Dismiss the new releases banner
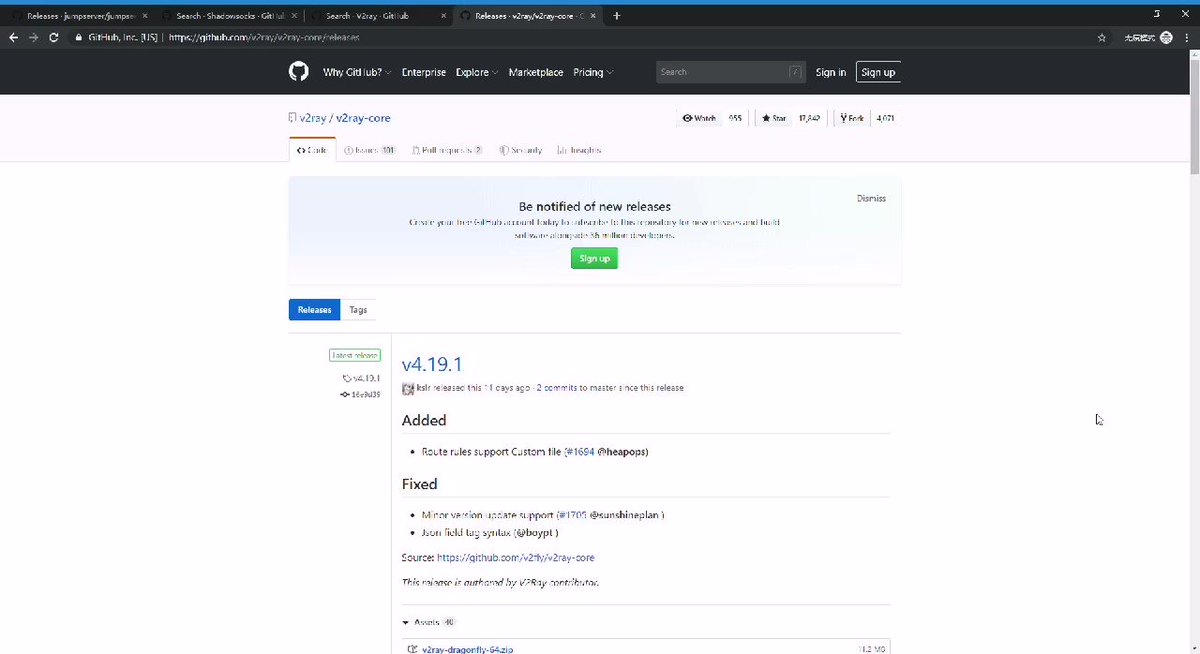This screenshot has height=654, width=1200. pyautogui.click(x=871, y=198)
